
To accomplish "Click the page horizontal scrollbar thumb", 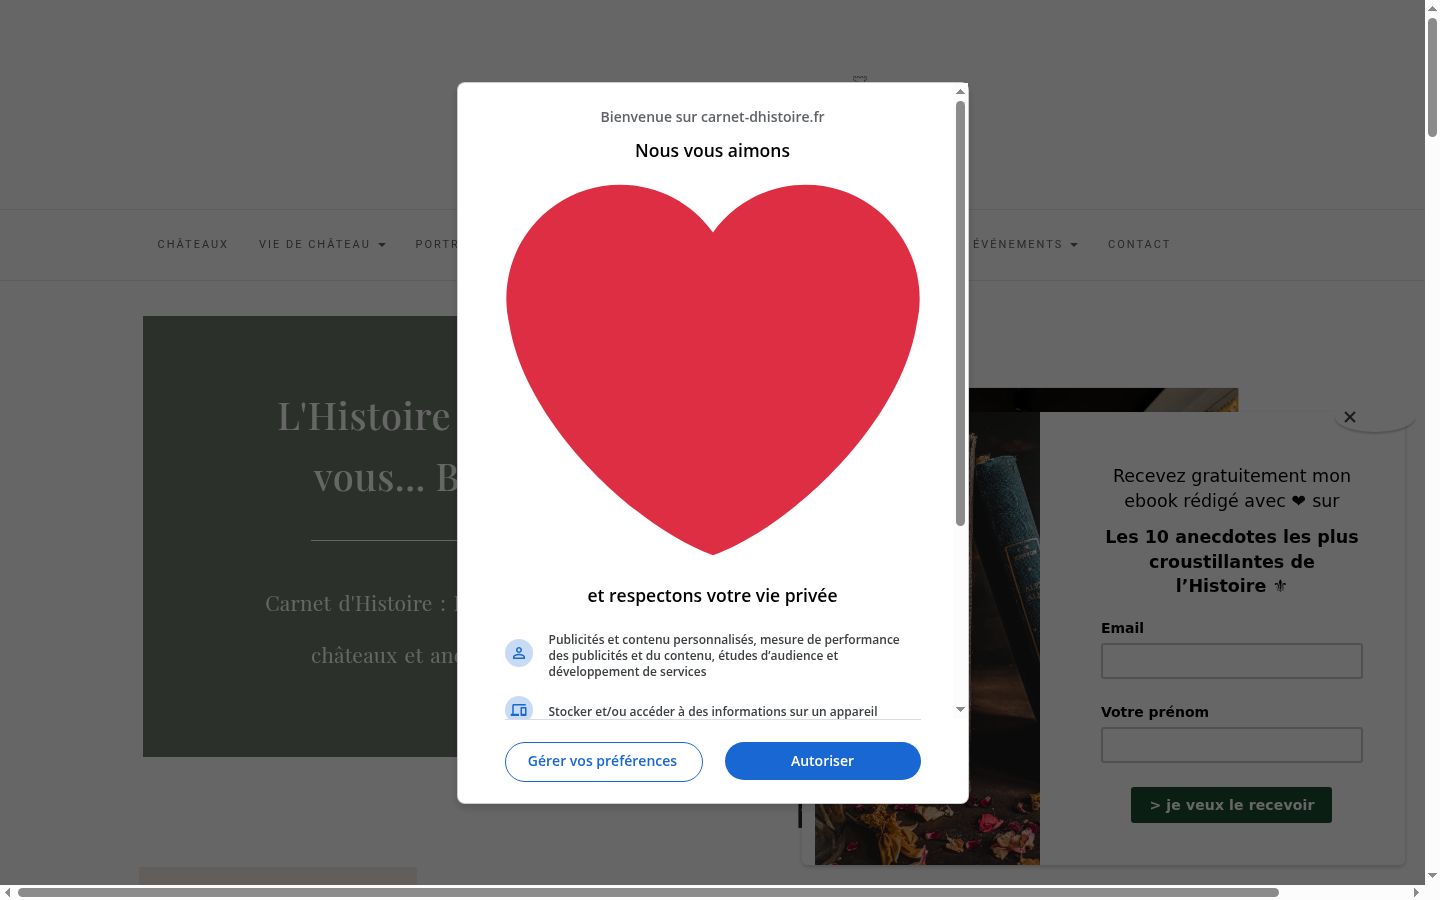I will 648,892.
